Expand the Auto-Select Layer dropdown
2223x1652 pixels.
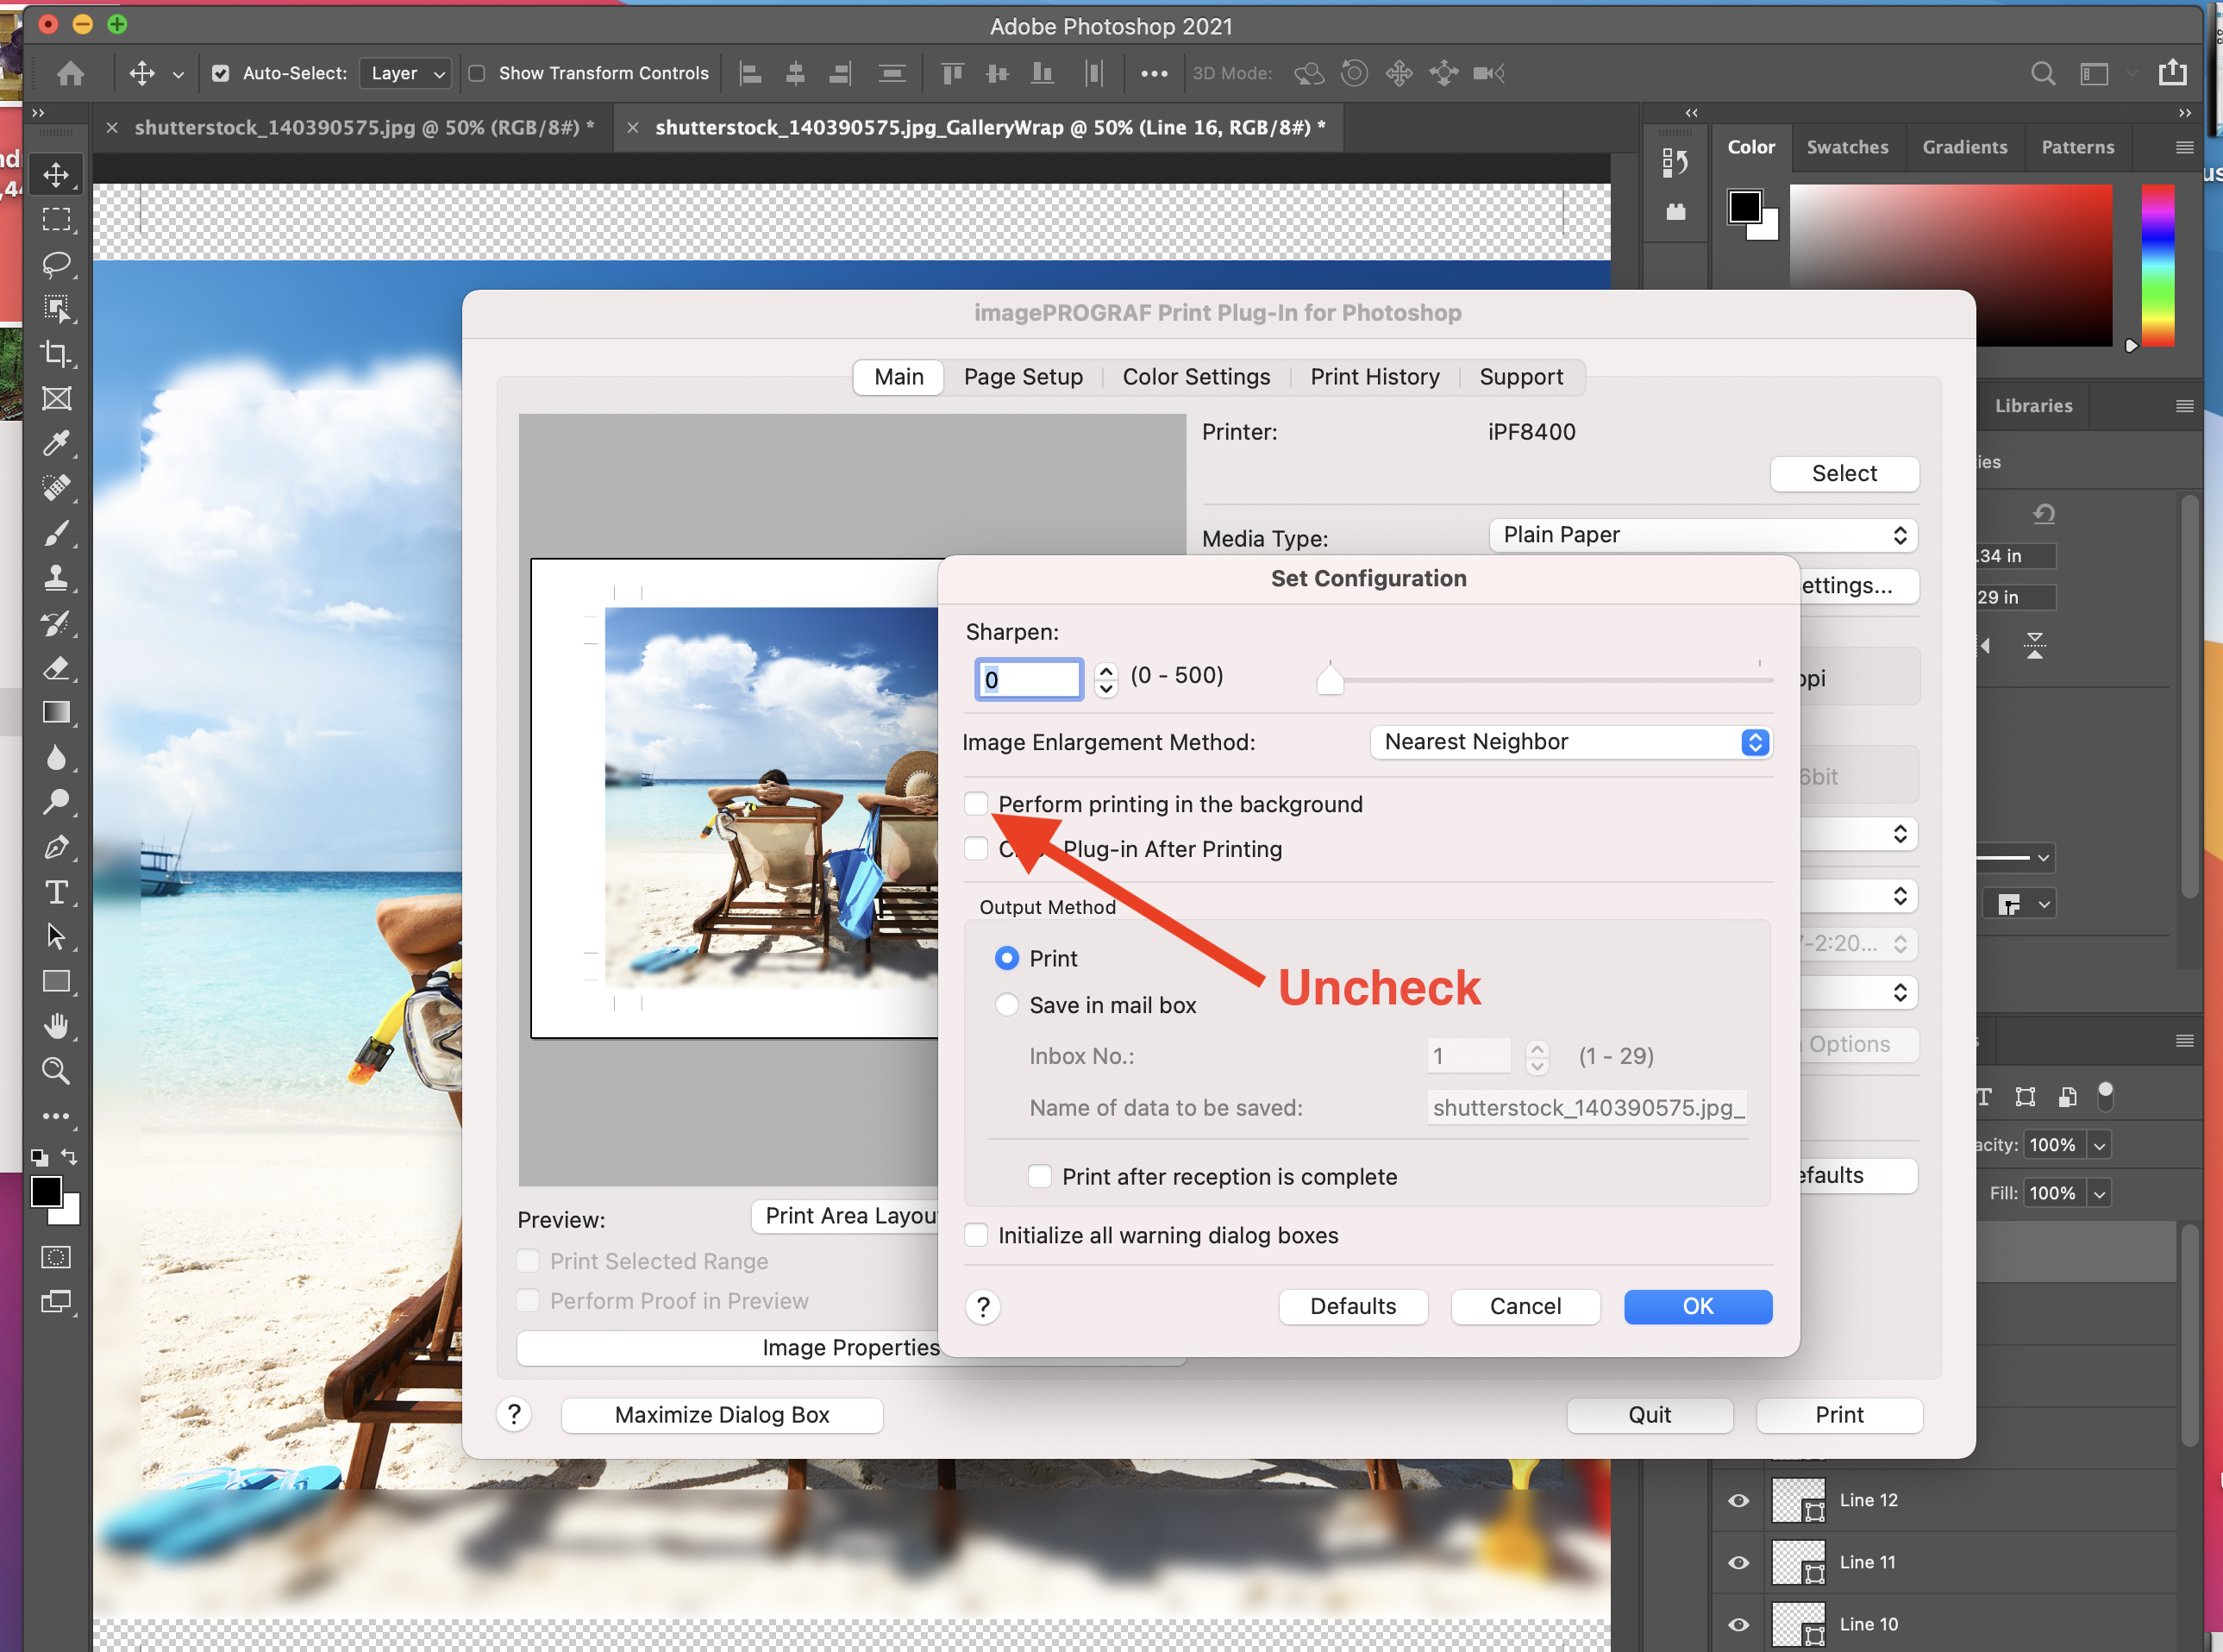coord(405,73)
